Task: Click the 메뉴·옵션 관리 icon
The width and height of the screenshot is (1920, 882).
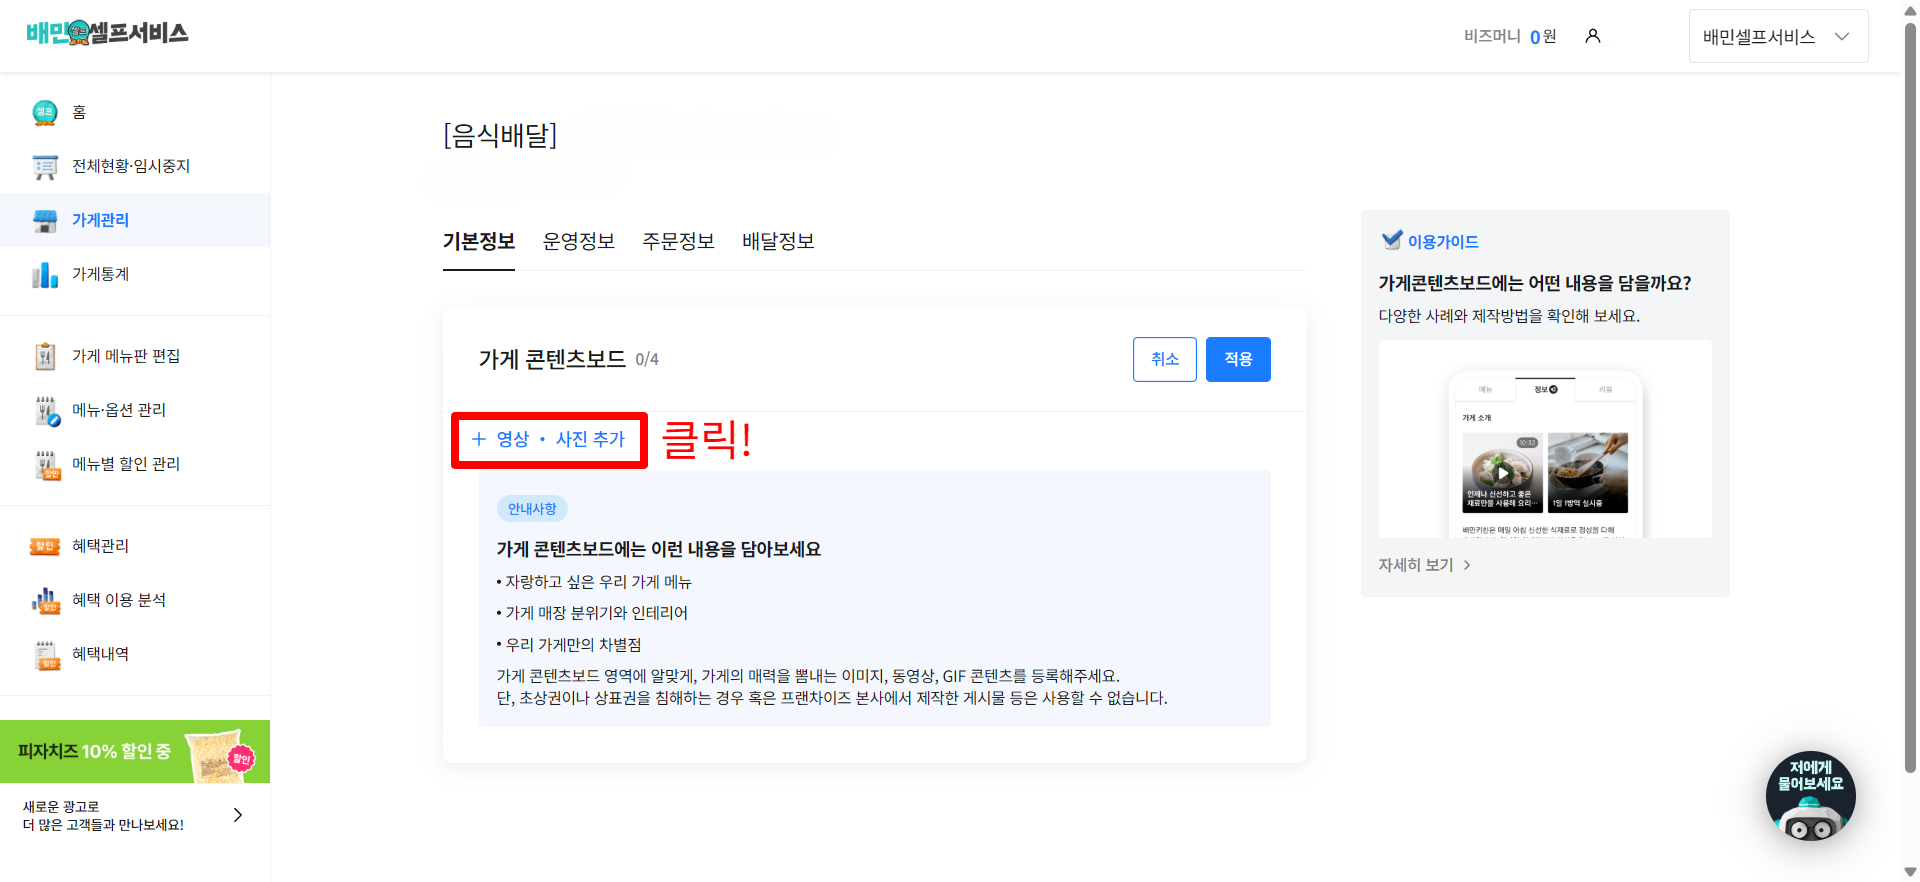Action: pos(47,410)
